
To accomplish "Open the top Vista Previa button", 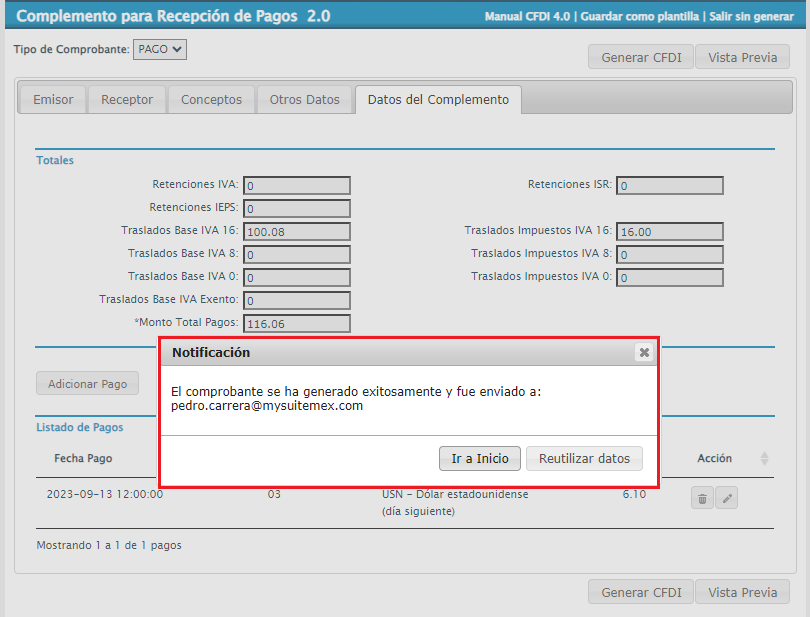I will (x=742, y=57).
